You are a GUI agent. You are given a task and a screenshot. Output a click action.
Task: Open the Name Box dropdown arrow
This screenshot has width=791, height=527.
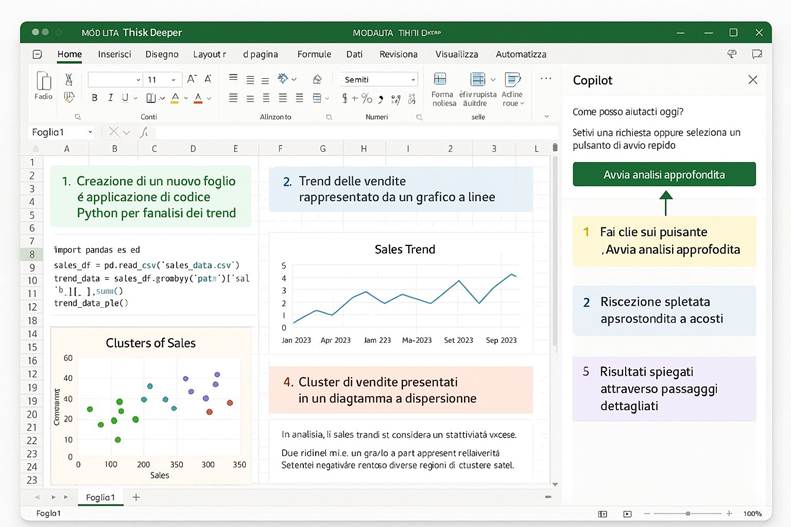coord(90,132)
